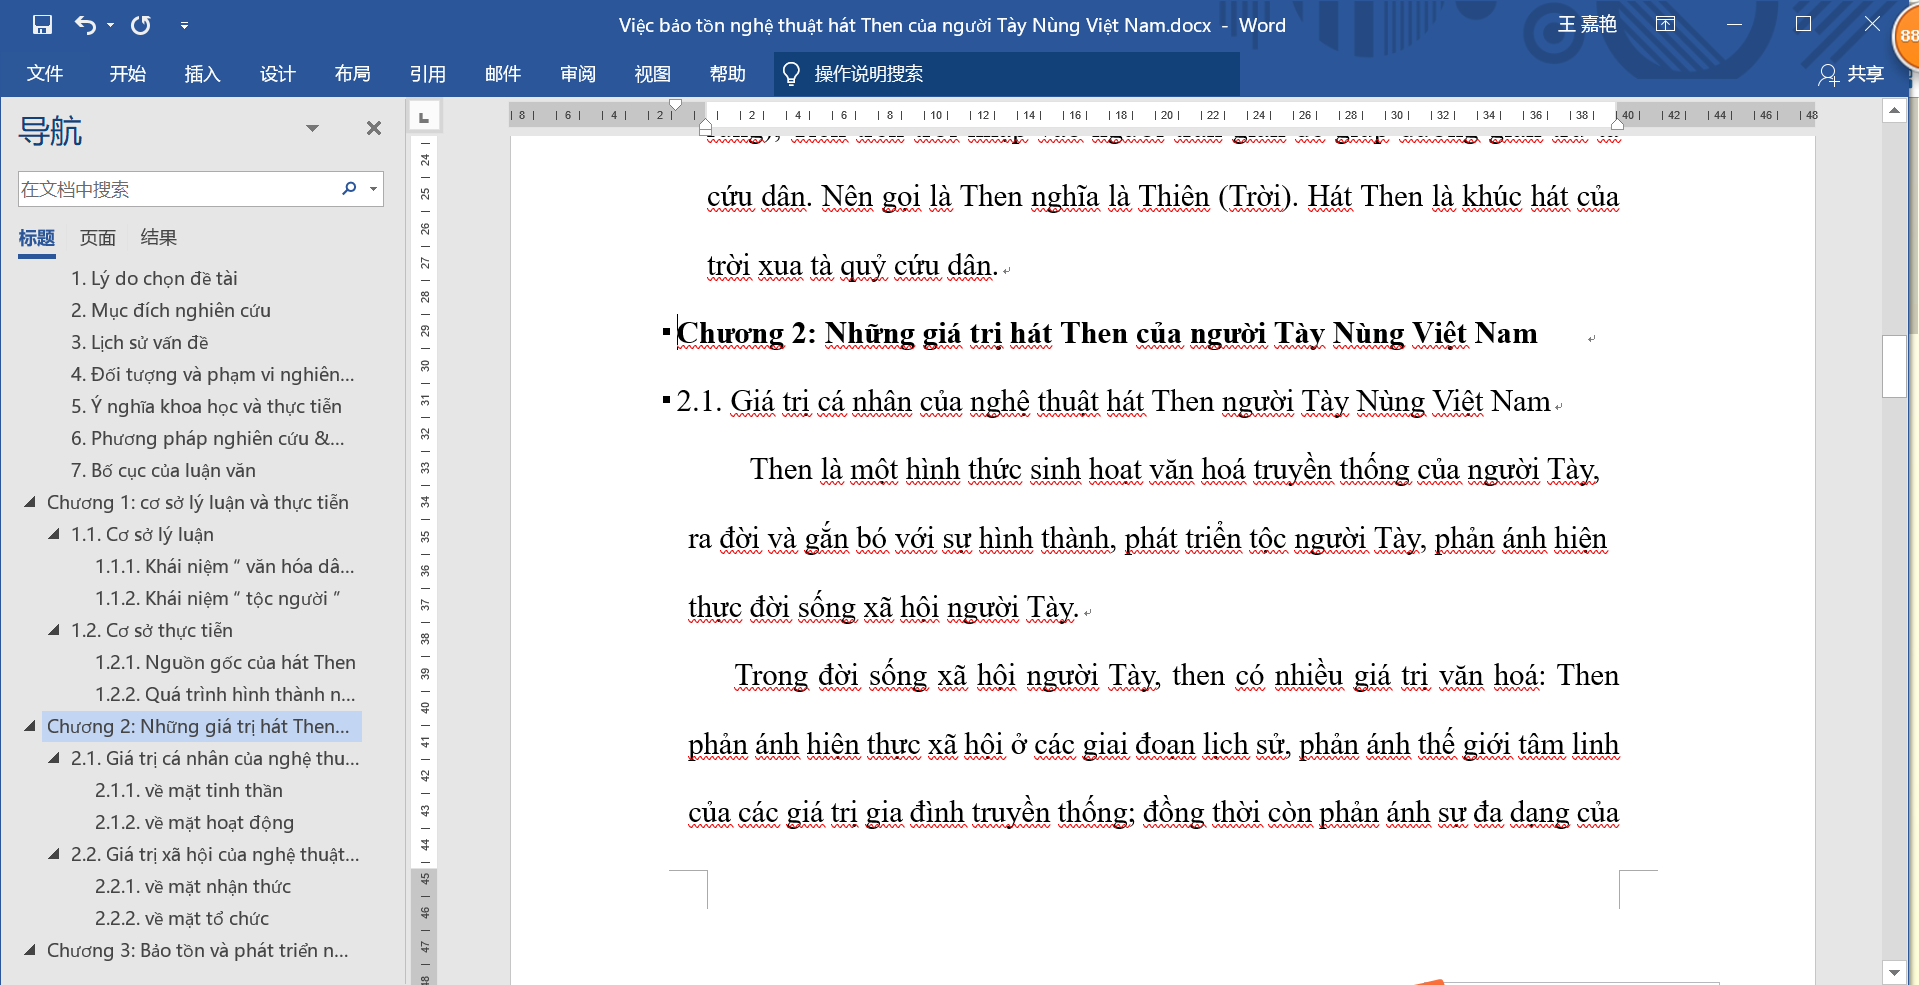Click the vertical scrollbar thumb

click(1894, 366)
